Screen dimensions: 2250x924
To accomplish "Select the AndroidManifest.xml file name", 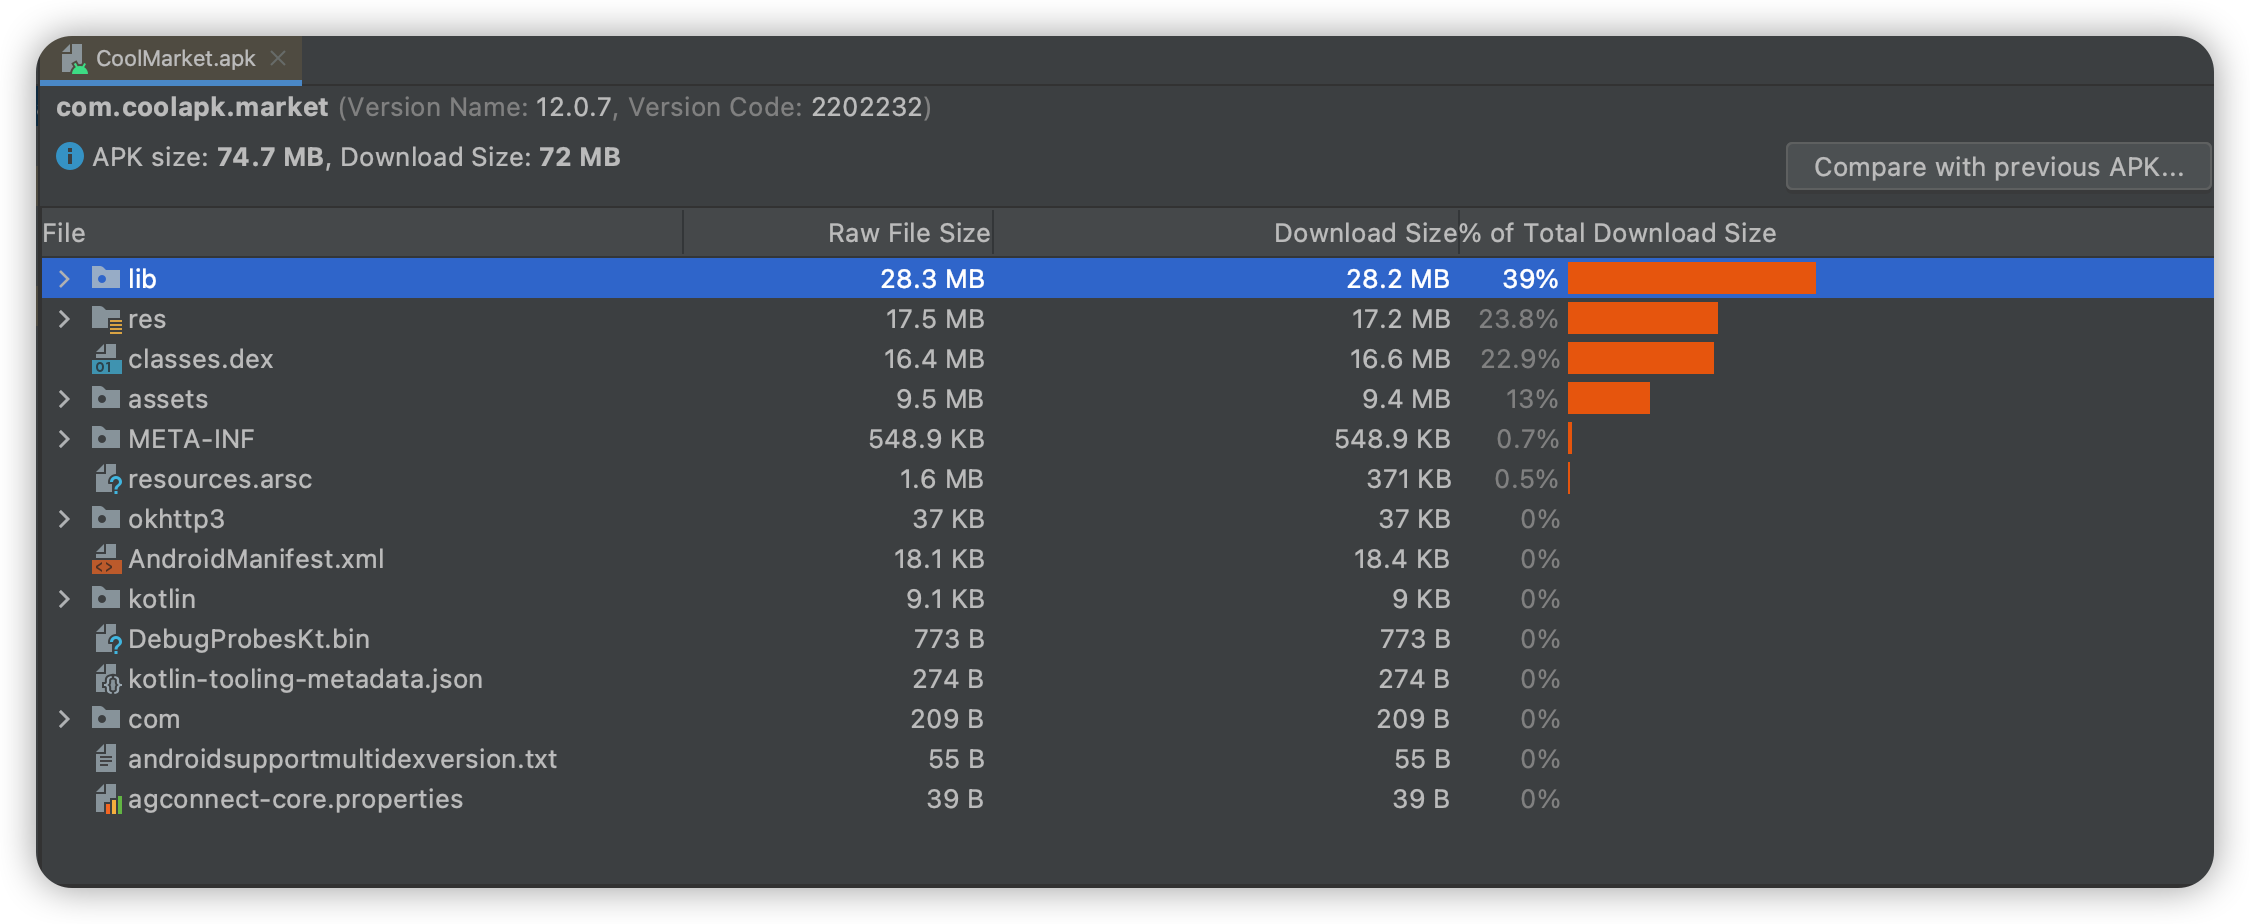I will coord(256,559).
